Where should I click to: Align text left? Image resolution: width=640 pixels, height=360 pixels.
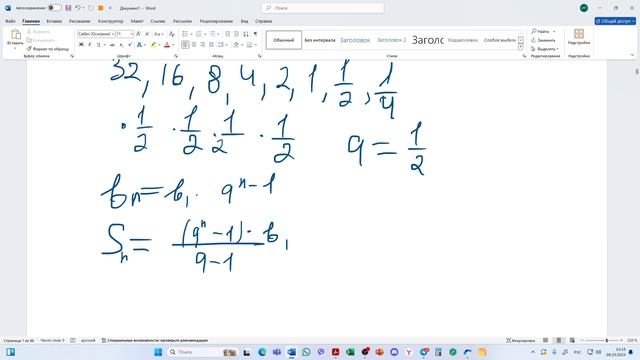click(185, 44)
